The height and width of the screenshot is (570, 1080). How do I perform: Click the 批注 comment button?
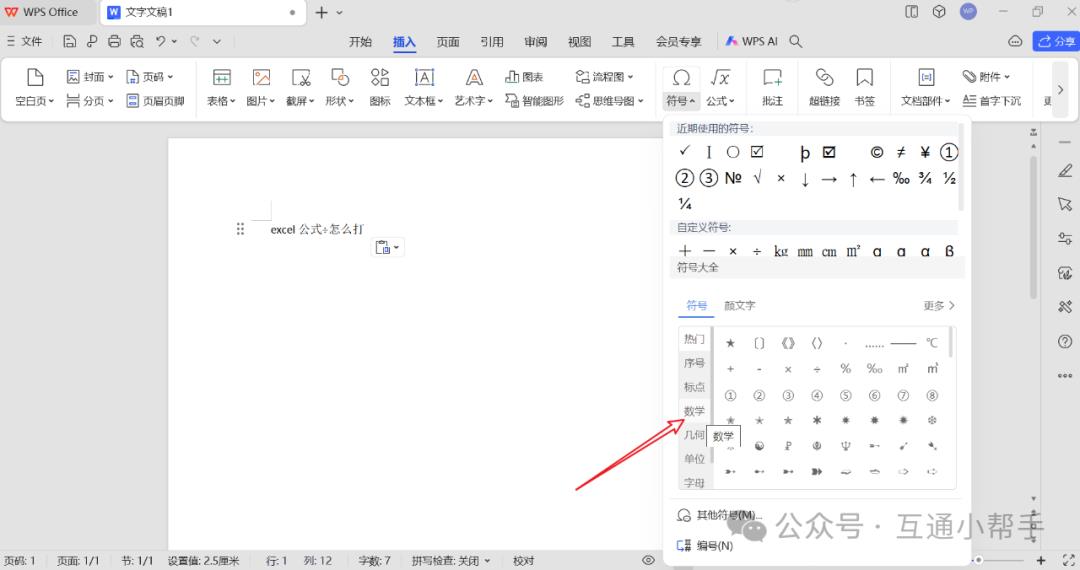click(x=772, y=87)
